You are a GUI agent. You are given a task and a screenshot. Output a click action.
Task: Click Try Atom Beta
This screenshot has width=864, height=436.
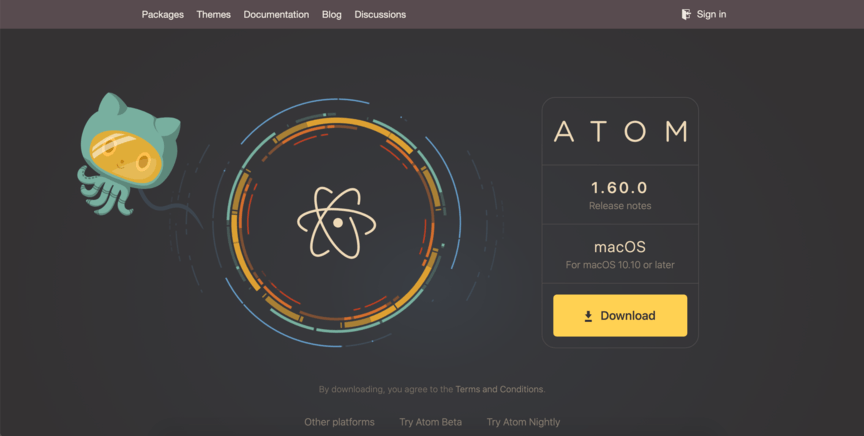click(x=430, y=422)
